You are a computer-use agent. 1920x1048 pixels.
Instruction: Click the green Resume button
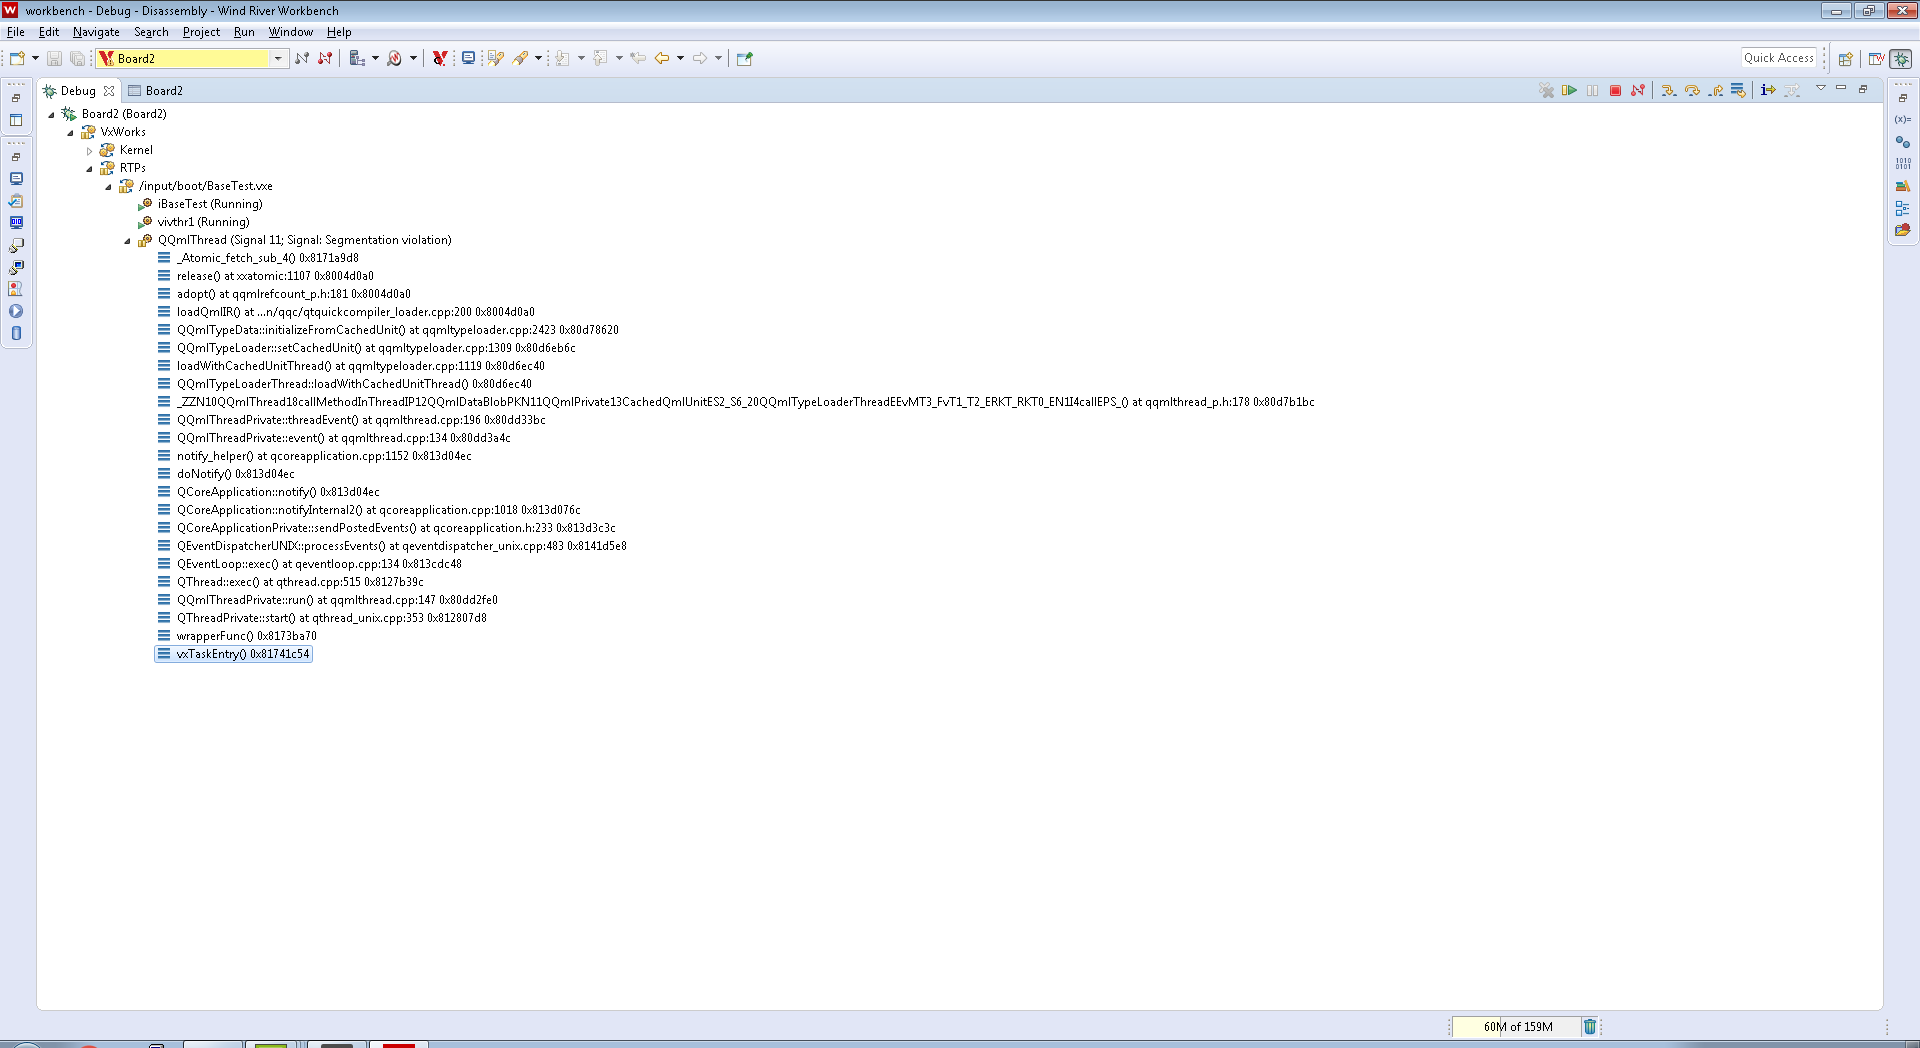coord(1569,91)
